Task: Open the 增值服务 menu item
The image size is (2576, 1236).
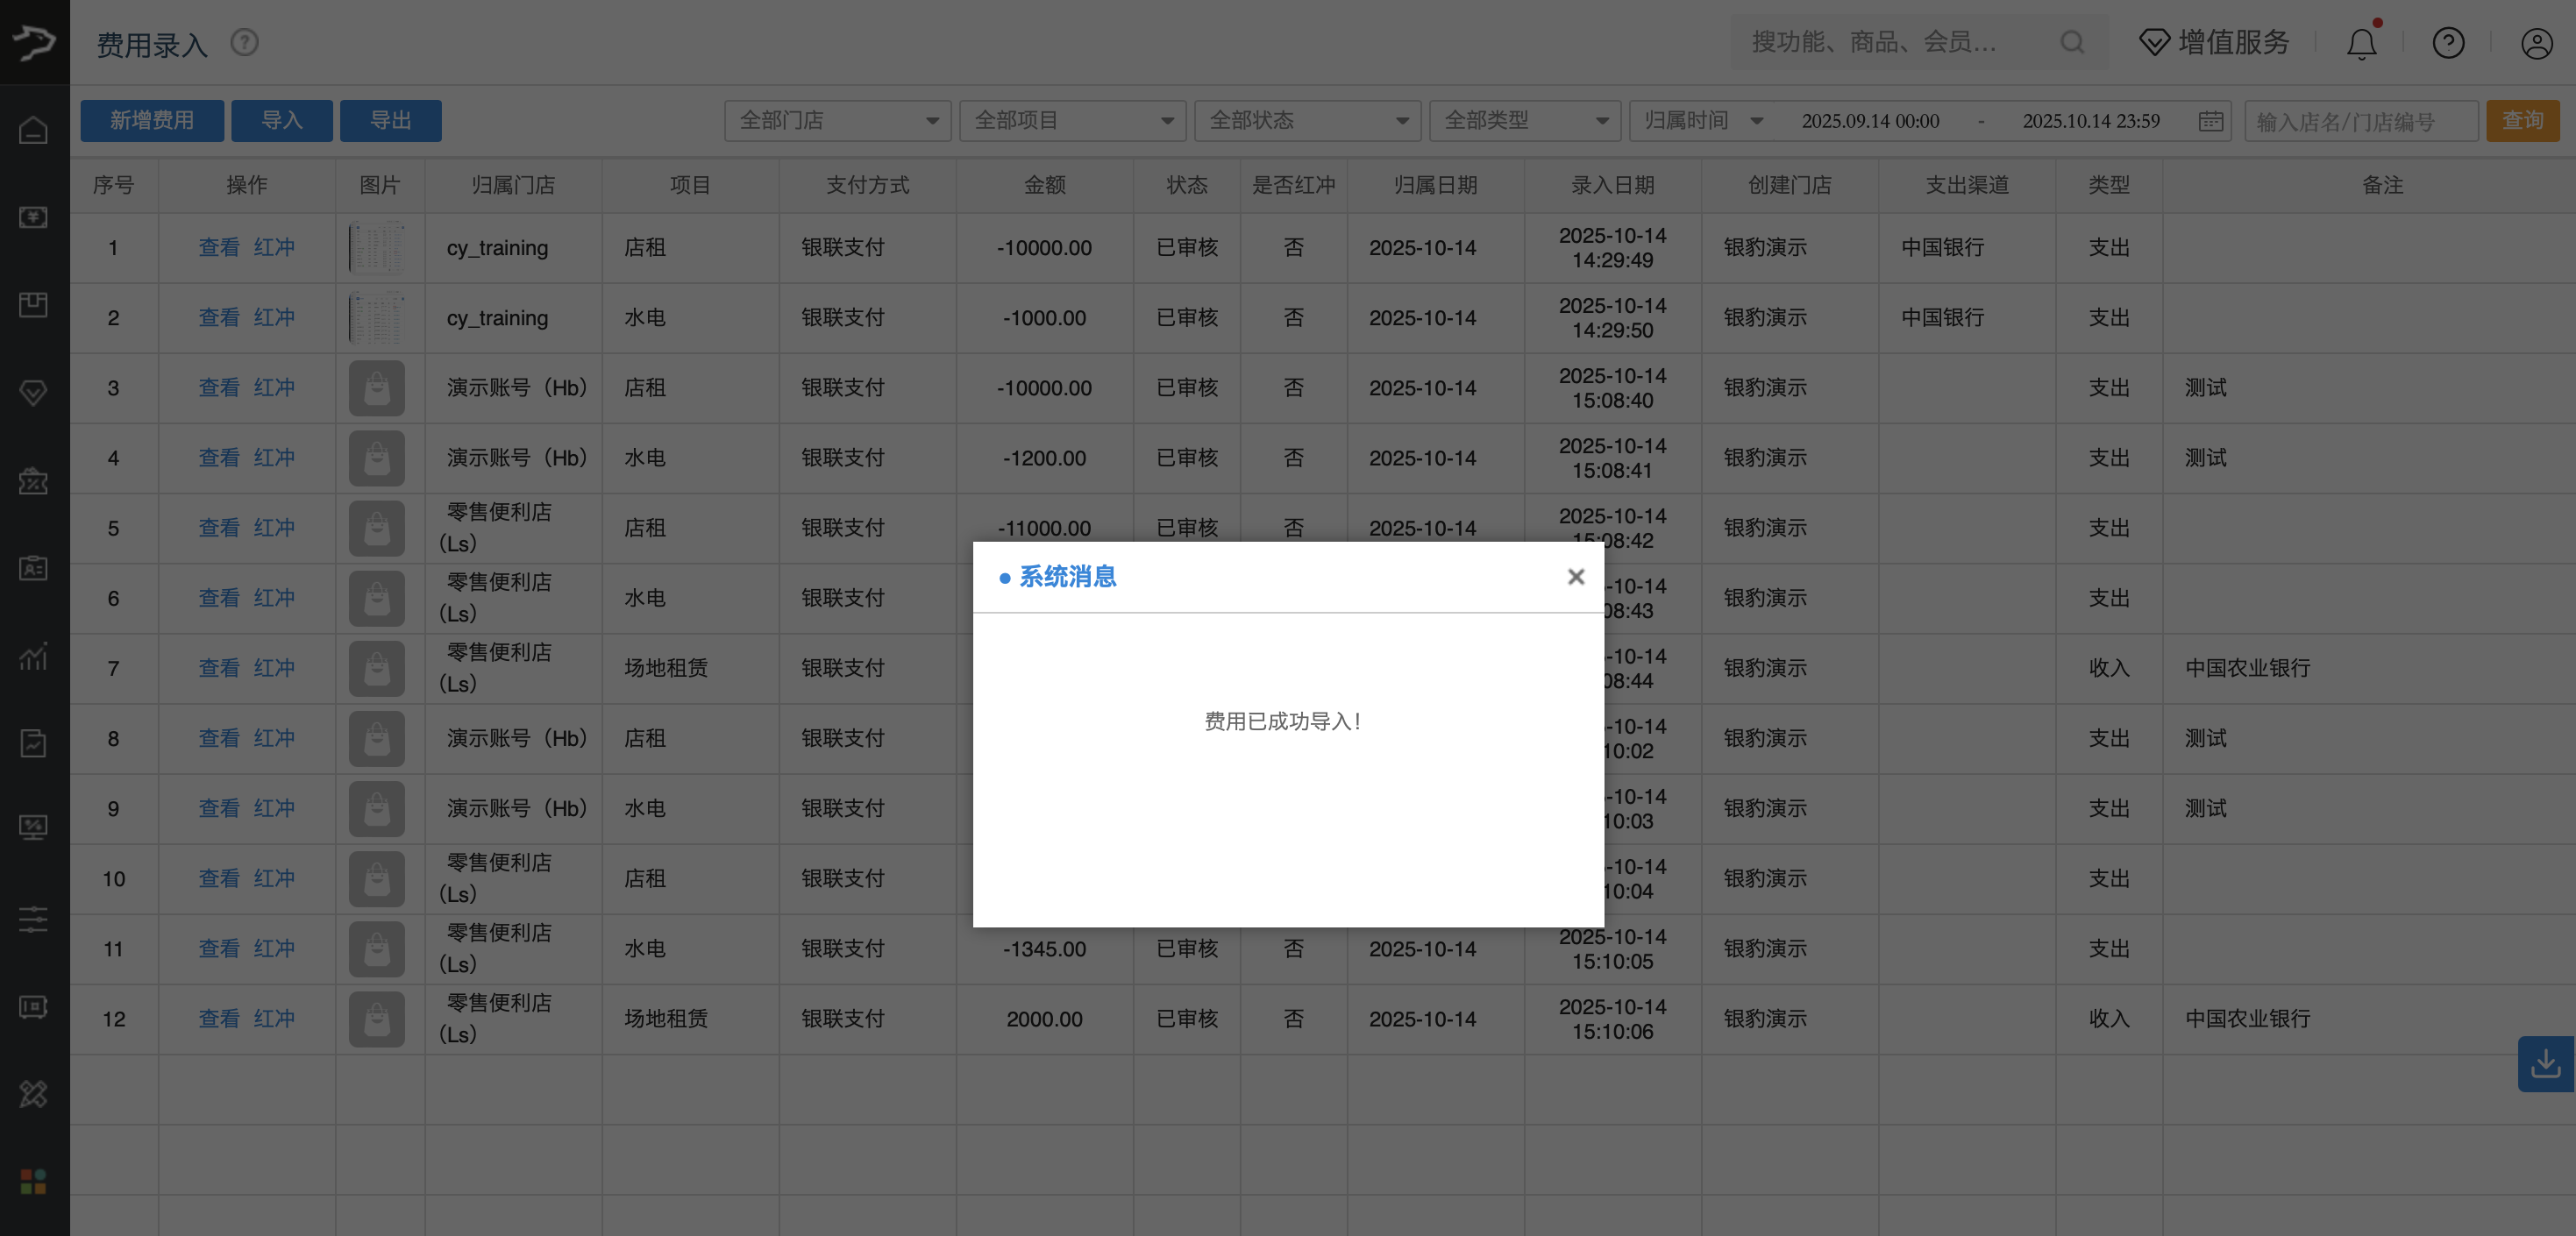Action: tap(2214, 42)
